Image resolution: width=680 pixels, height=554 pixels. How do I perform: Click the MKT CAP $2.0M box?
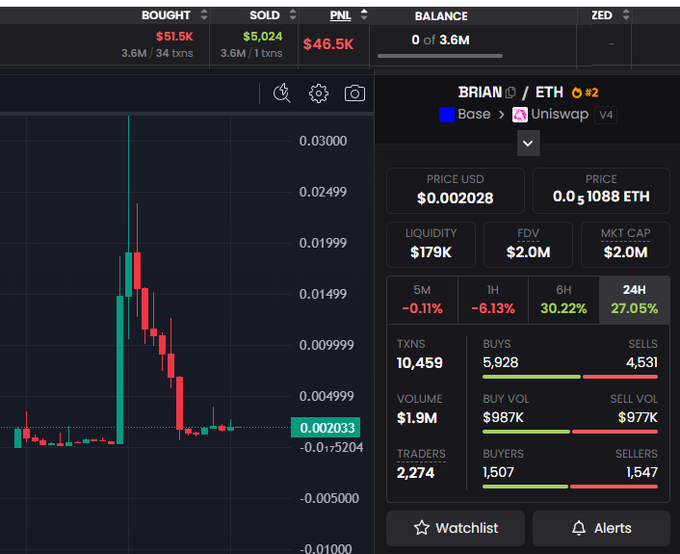(625, 245)
